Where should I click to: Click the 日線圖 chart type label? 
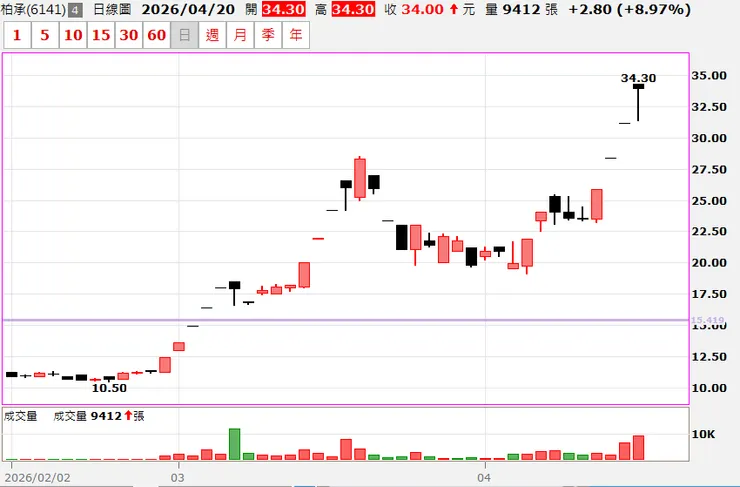coord(112,9)
